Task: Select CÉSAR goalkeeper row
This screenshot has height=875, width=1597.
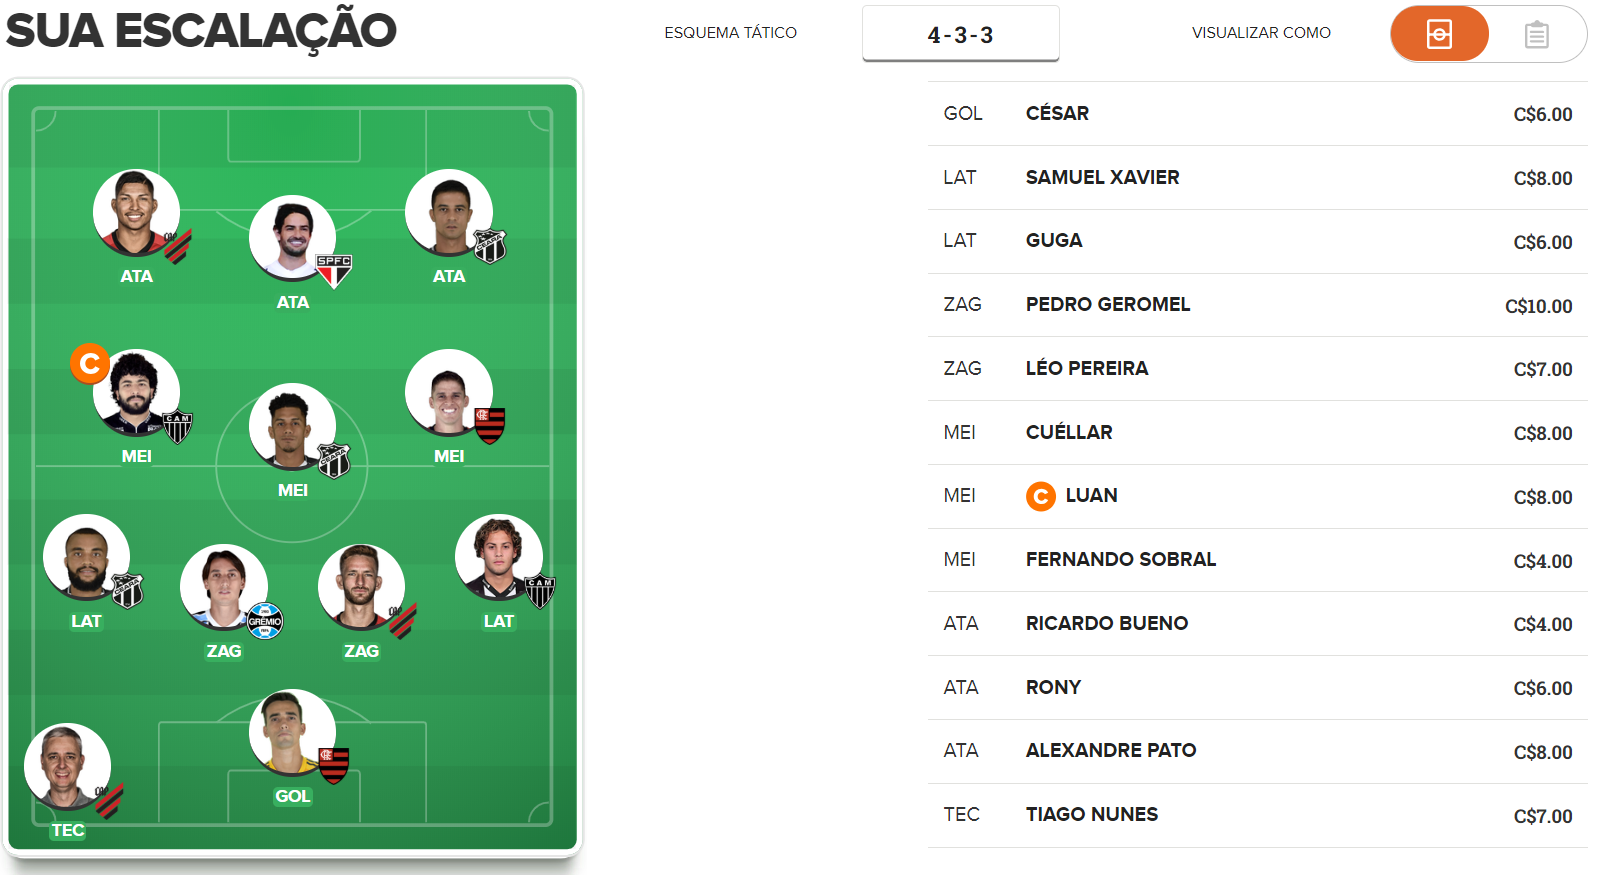Action: [1257, 114]
